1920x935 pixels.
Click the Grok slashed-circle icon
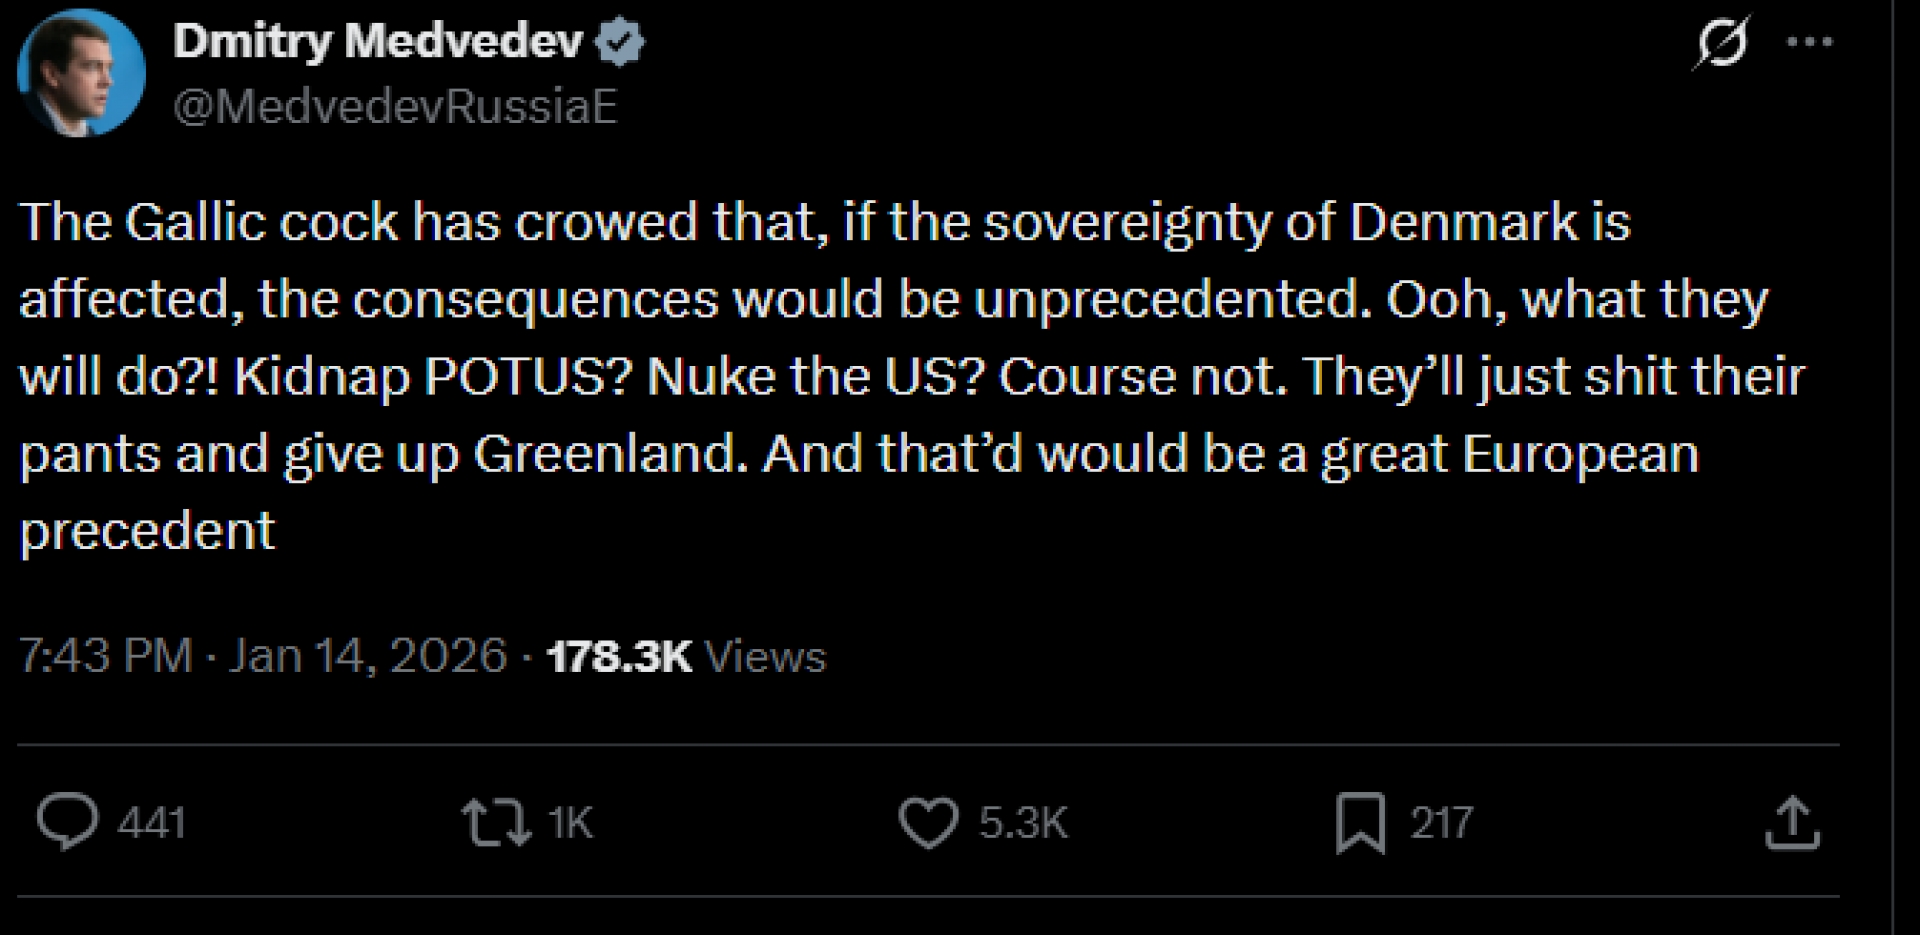pyautogui.click(x=1722, y=43)
